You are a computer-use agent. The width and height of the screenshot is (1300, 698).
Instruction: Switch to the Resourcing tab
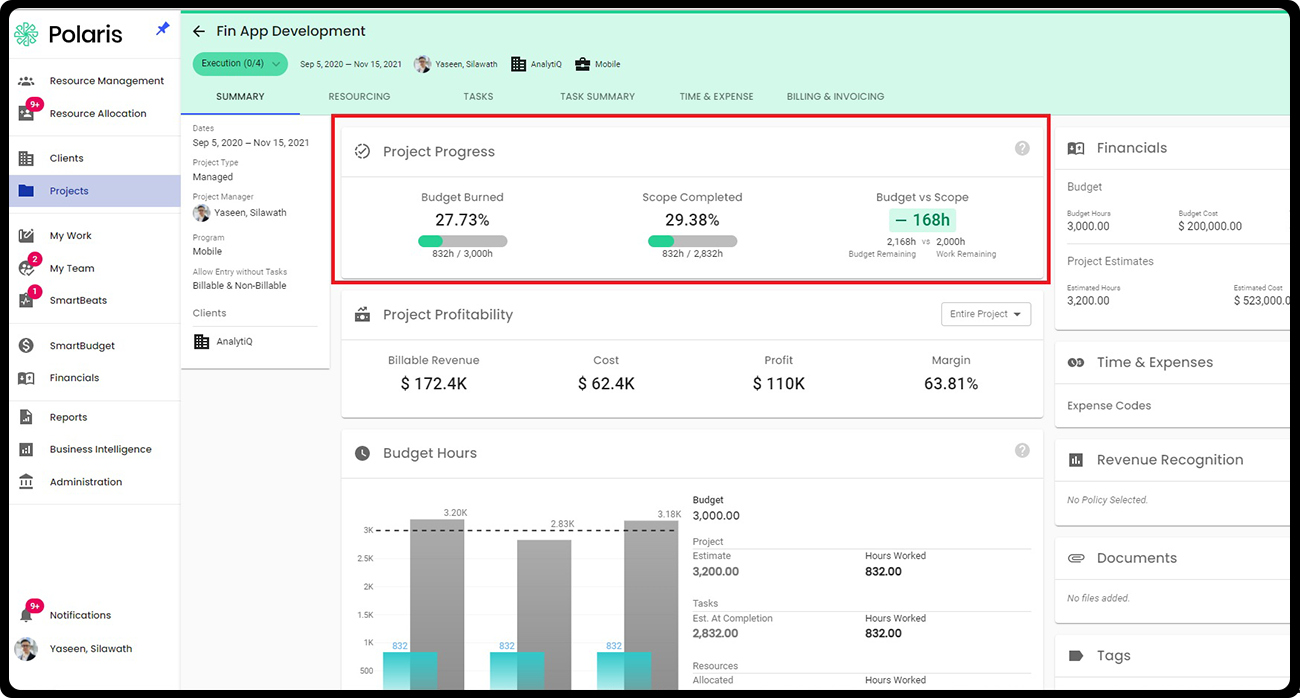click(x=359, y=97)
